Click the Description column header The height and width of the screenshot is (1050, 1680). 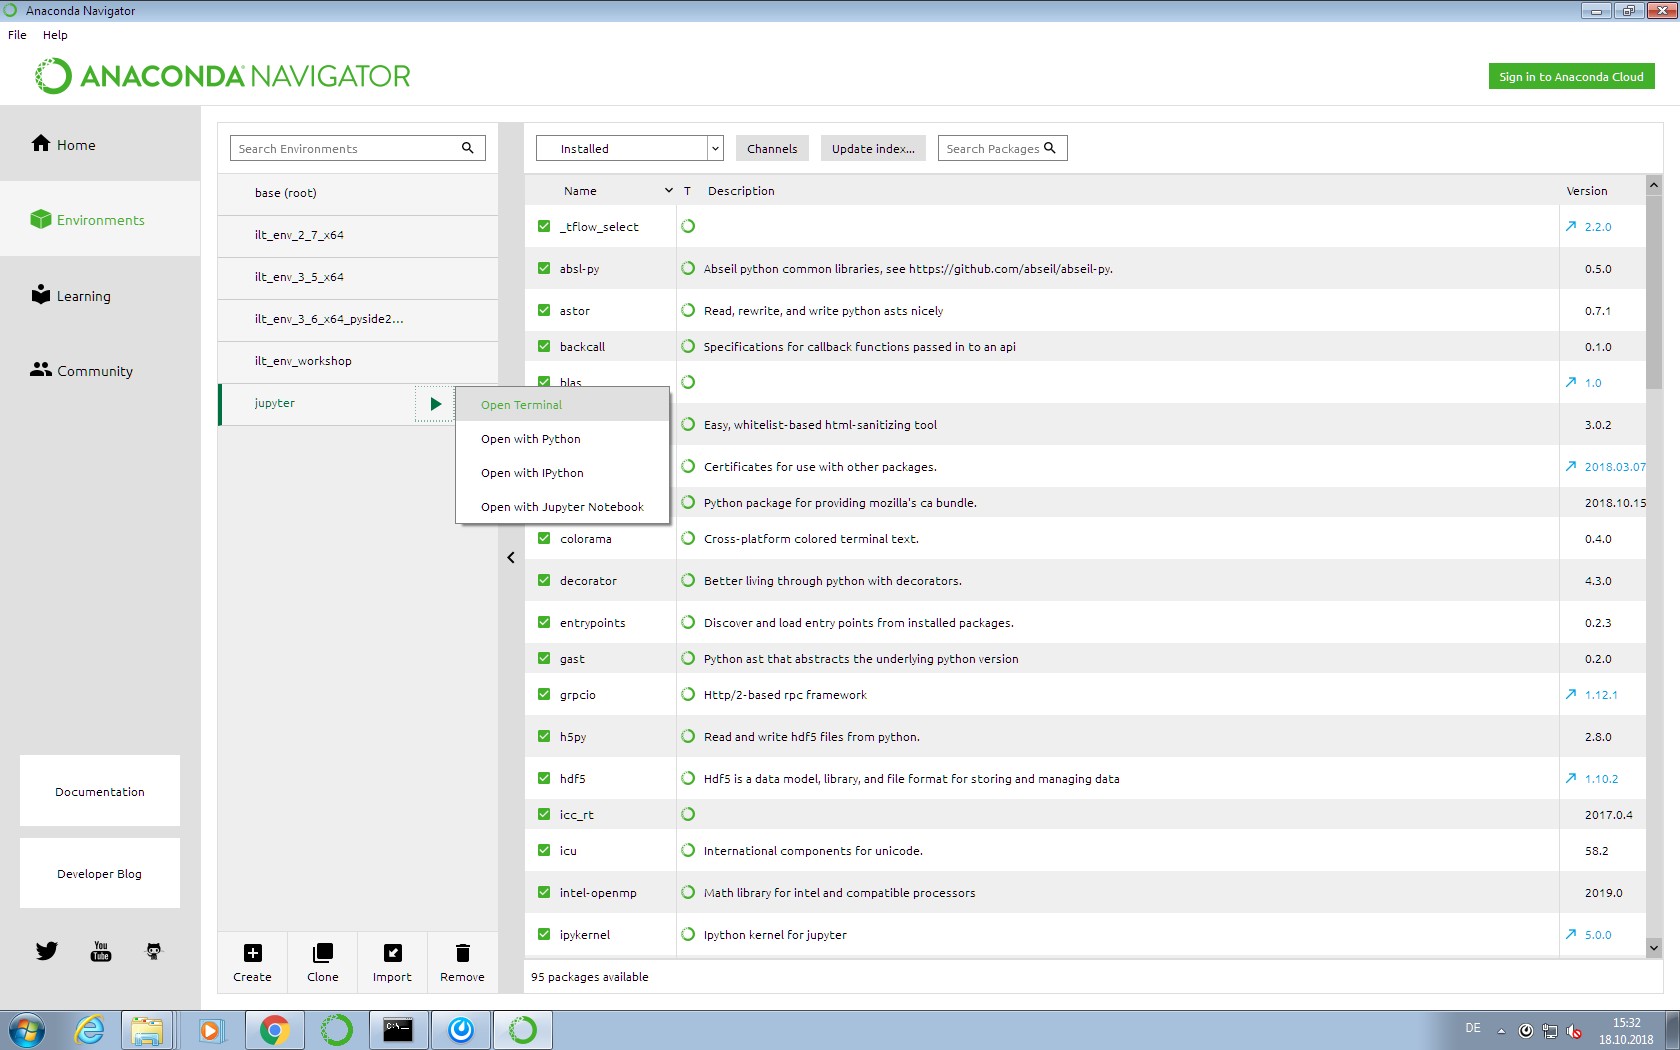(741, 190)
